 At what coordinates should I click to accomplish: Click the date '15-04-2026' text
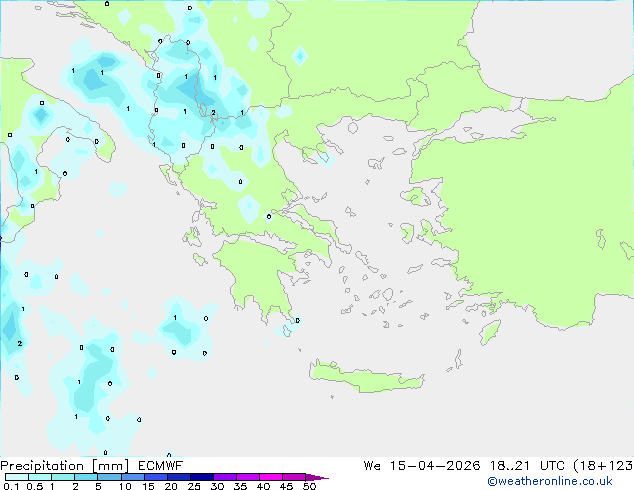435,466
